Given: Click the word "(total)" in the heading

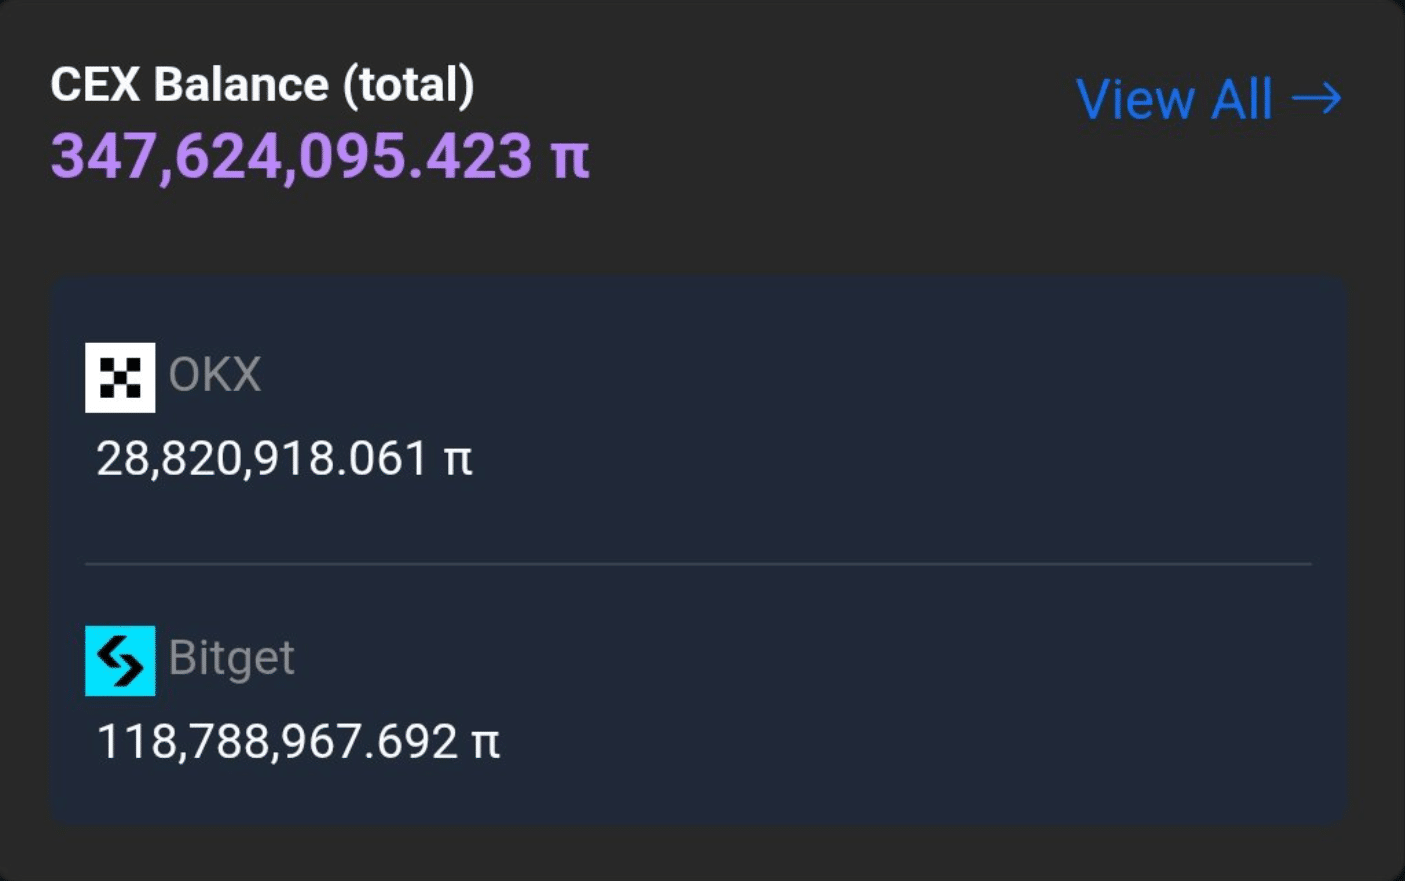Looking at the screenshot, I should pos(408,84).
